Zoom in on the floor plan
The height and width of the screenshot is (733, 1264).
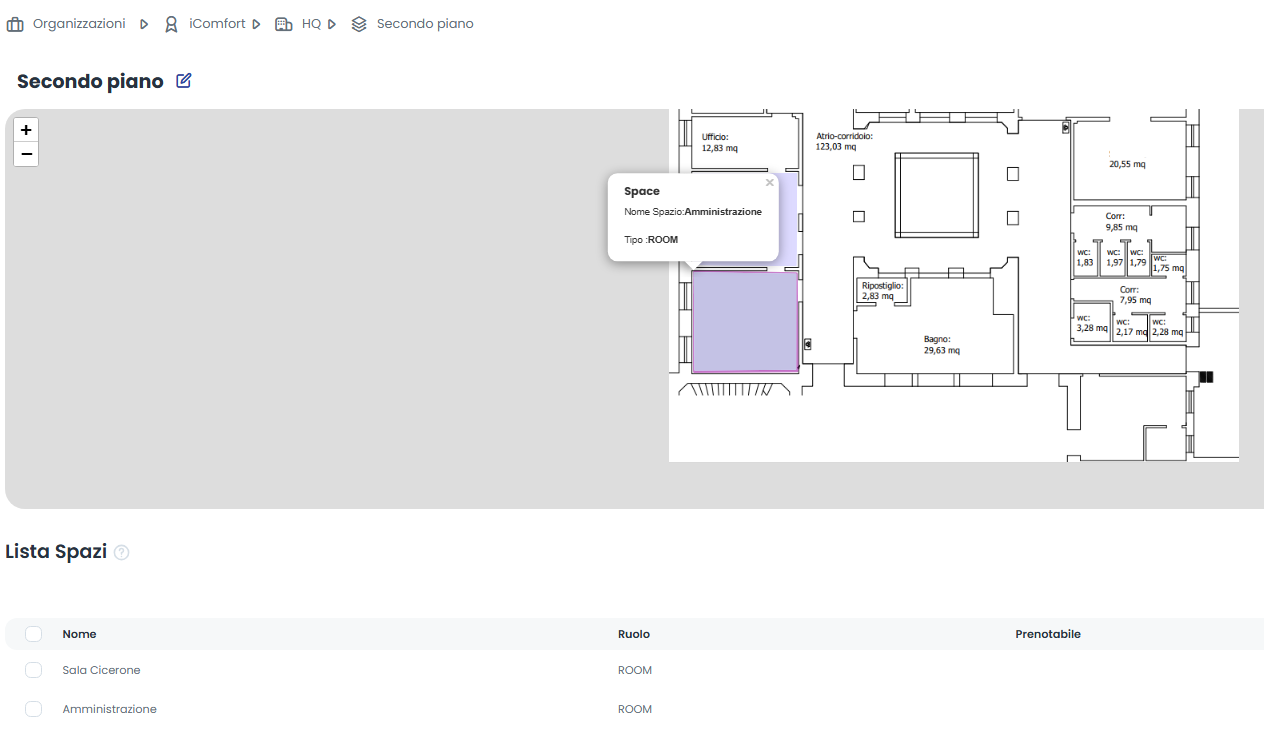pos(25,130)
